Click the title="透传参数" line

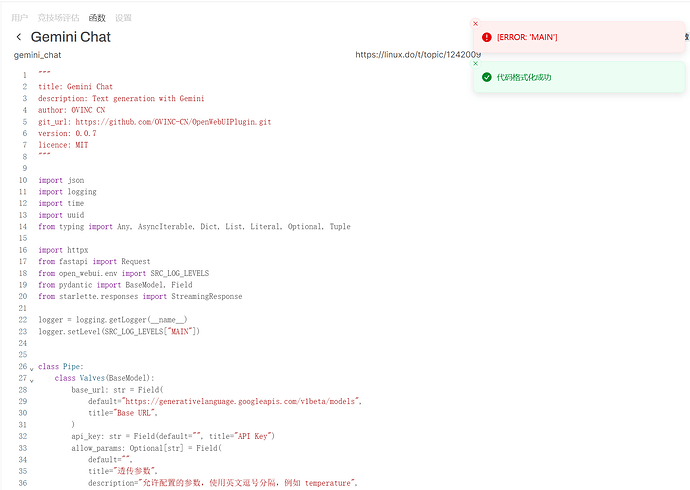click(123, 471)
